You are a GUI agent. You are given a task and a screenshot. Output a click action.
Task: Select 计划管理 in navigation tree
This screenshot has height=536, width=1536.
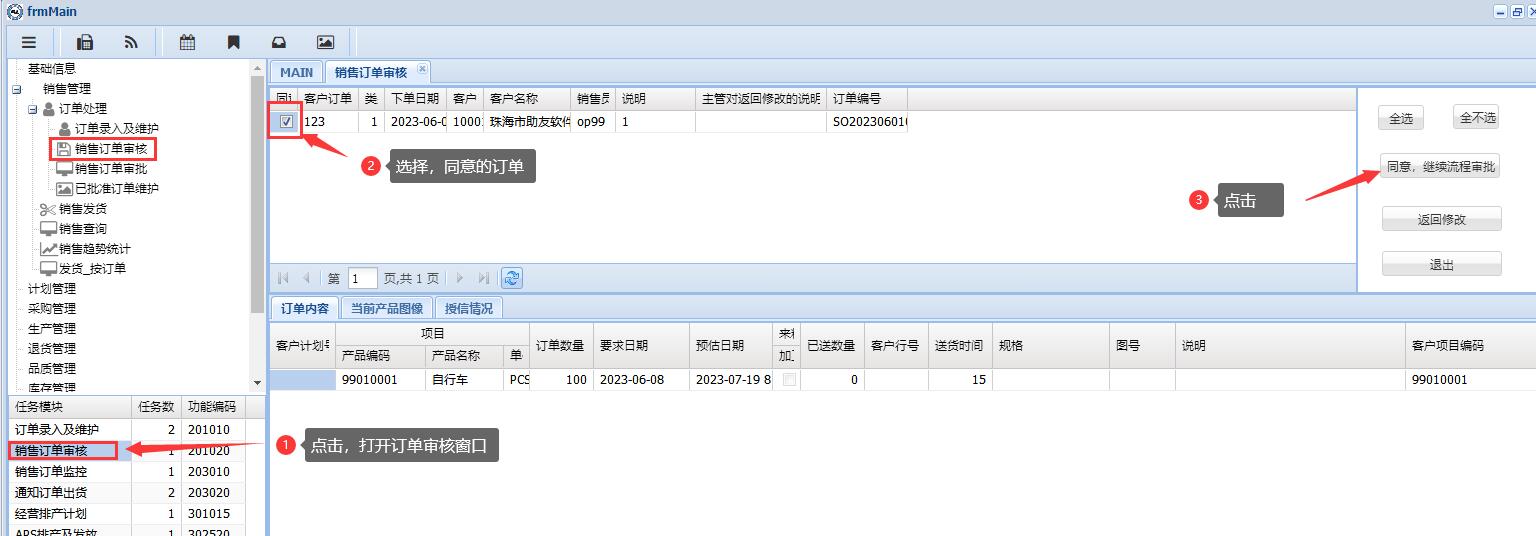(x=51, y=289)
